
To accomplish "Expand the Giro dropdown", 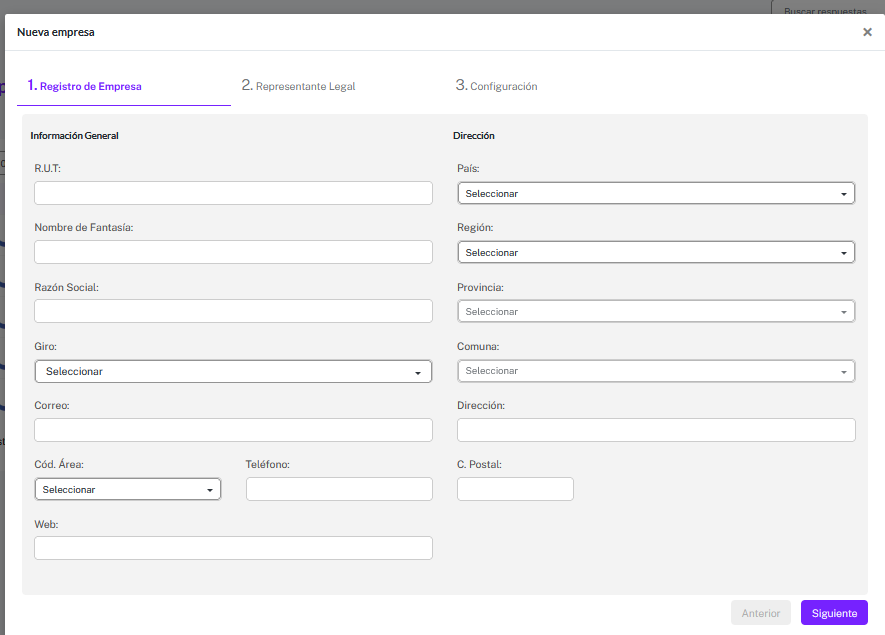I will click(233, 371).
